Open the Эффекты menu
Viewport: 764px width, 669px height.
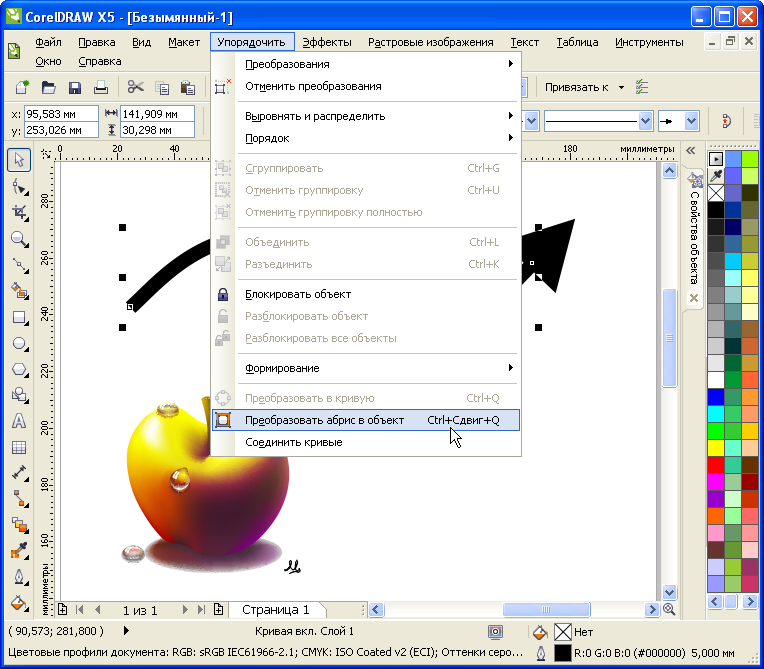point(327,42)
